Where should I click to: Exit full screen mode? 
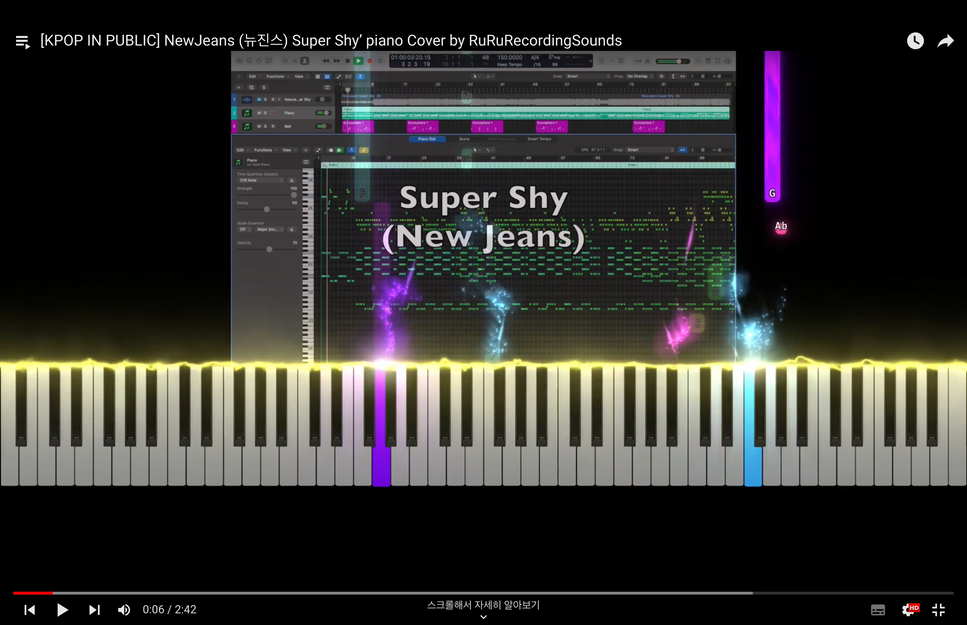938,609
